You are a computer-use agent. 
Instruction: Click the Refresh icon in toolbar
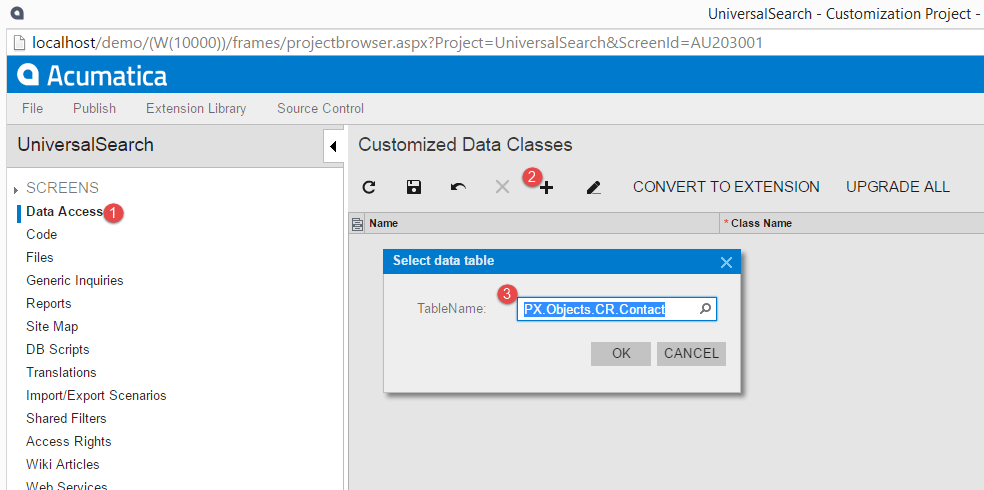(x=369, y=187)
